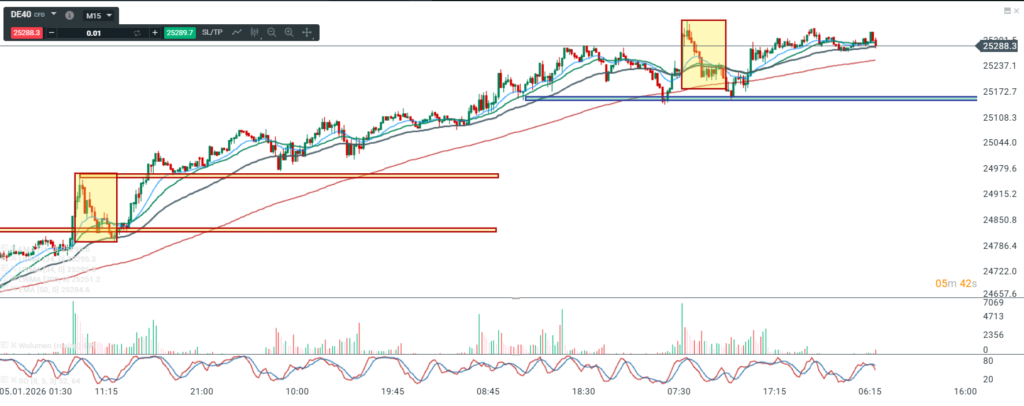Zoom in the chart with the magnifier plus
The height and width of the screenshot is (406, 1024).
[x=289, y=33]
